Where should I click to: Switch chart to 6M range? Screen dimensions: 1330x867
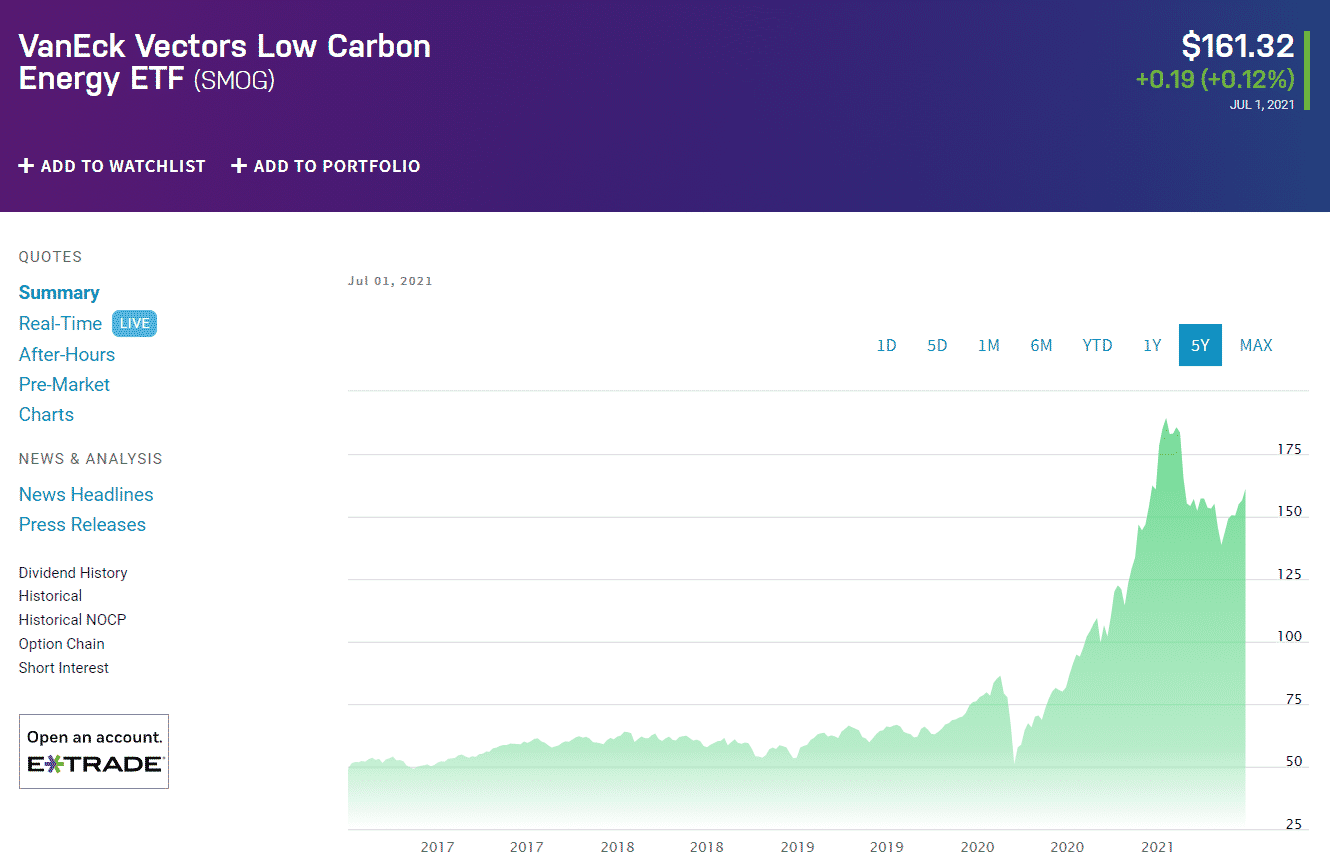(1041, 345)
